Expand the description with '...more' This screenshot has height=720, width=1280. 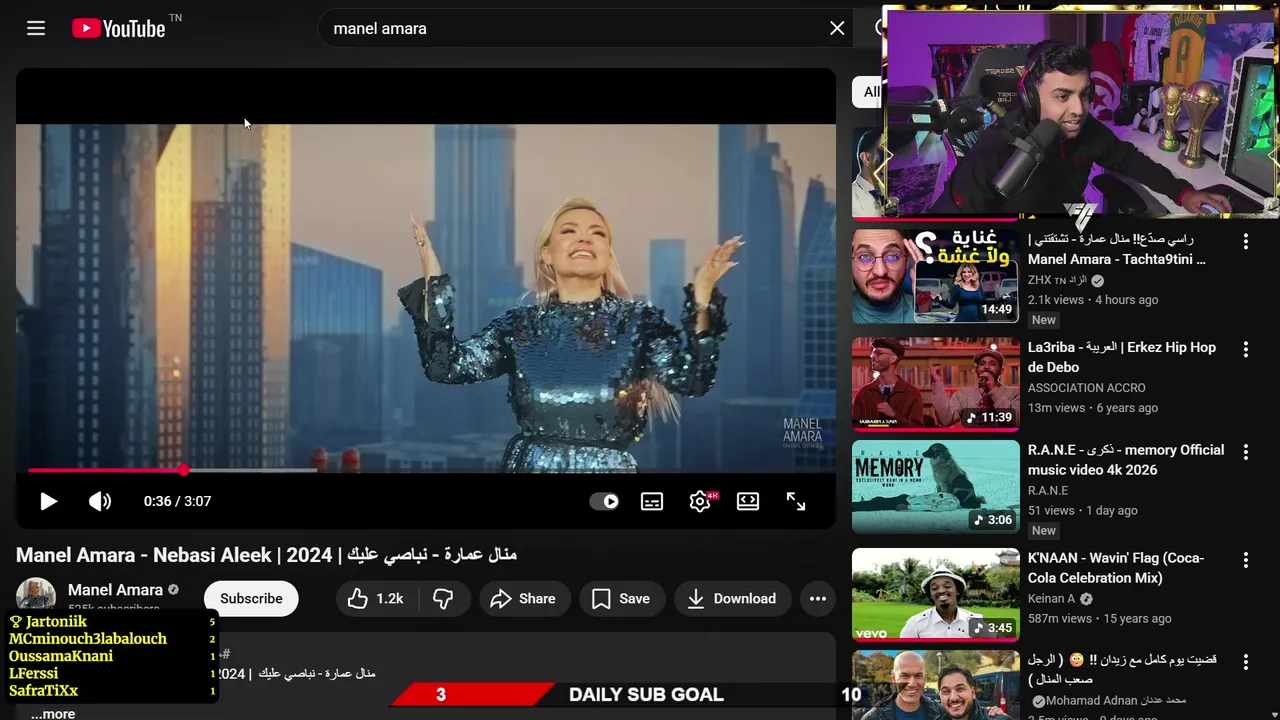[x=52, y=713]
